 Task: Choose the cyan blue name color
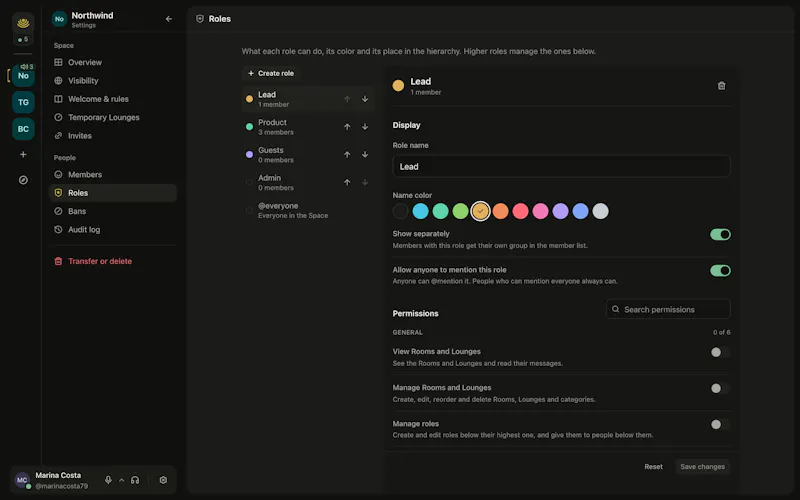[420, 211]
